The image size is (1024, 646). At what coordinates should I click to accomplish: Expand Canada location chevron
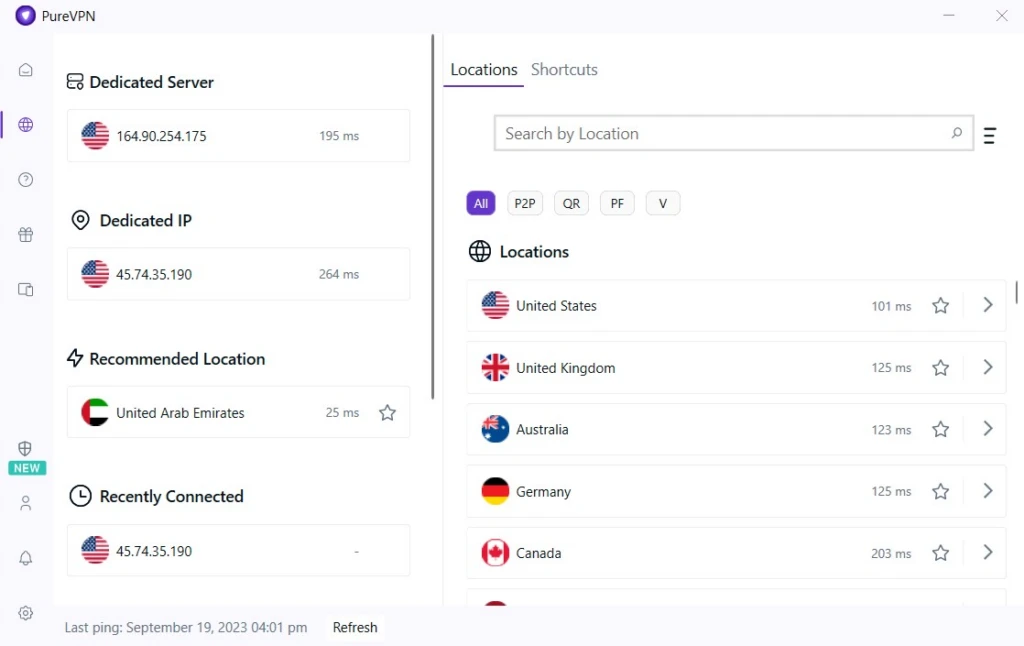click(987, 553)
